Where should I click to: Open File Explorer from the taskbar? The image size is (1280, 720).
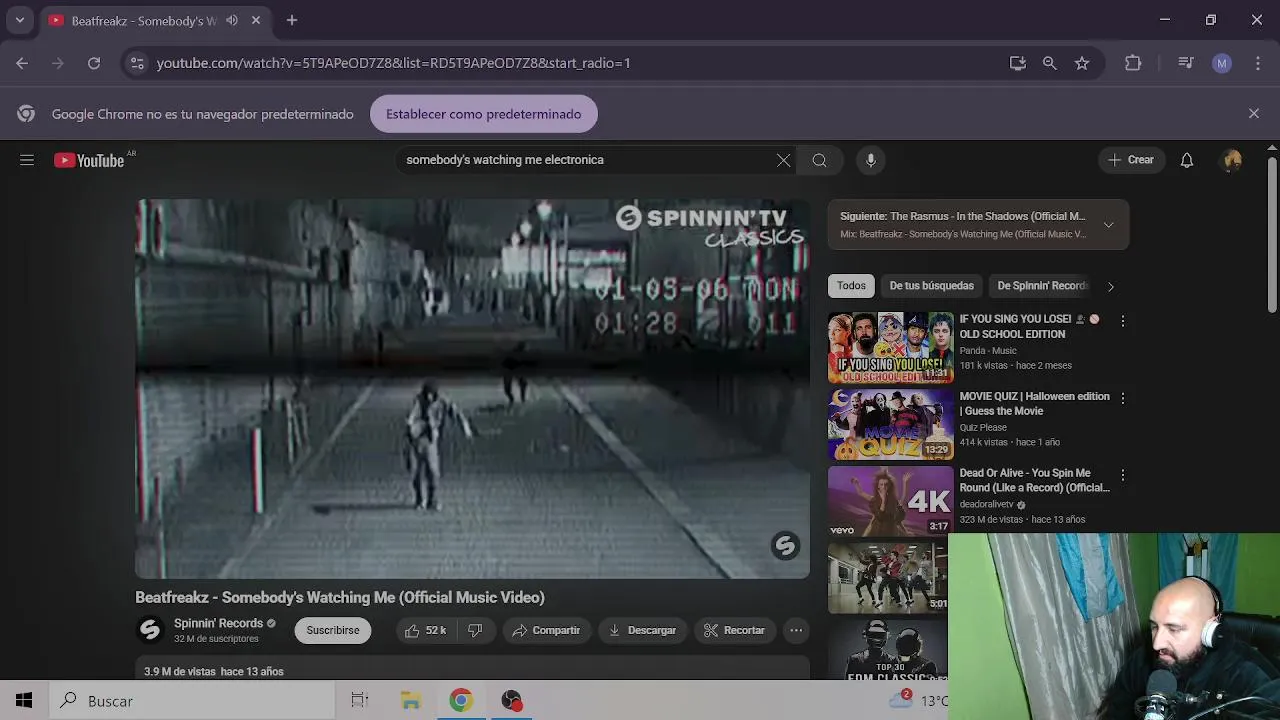tap(411, 701)
